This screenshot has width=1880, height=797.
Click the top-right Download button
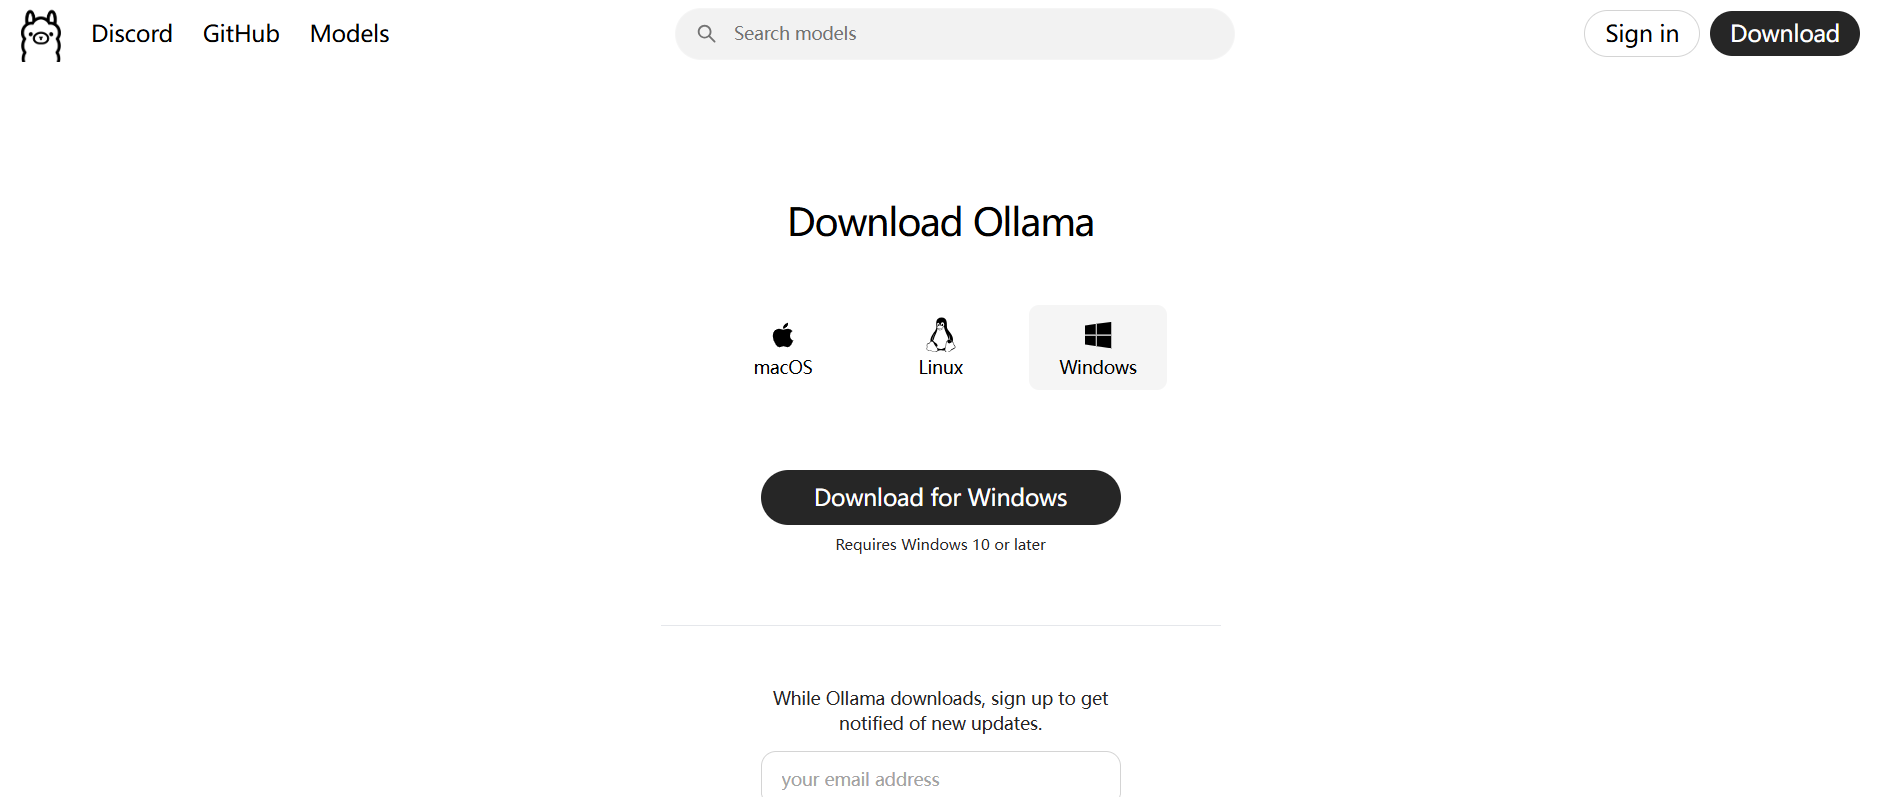(1784, 34)
